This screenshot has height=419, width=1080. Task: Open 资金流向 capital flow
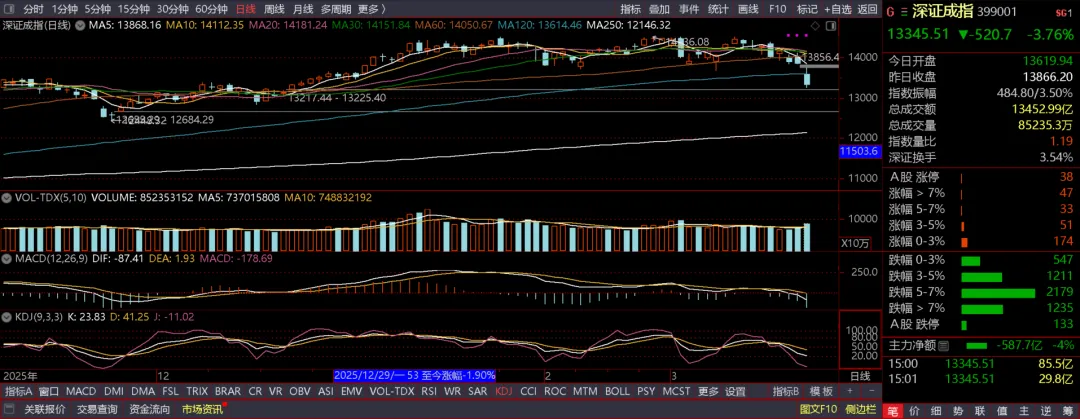[x=149, y=409]
